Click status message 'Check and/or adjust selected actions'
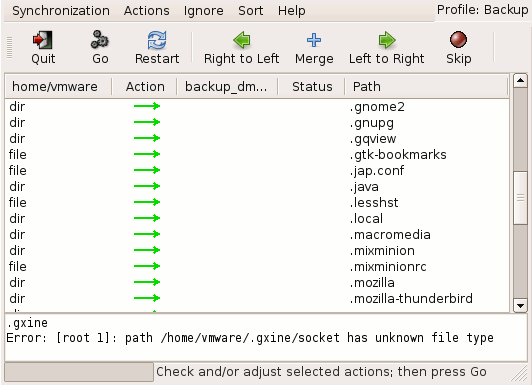 tap(321, 372)
